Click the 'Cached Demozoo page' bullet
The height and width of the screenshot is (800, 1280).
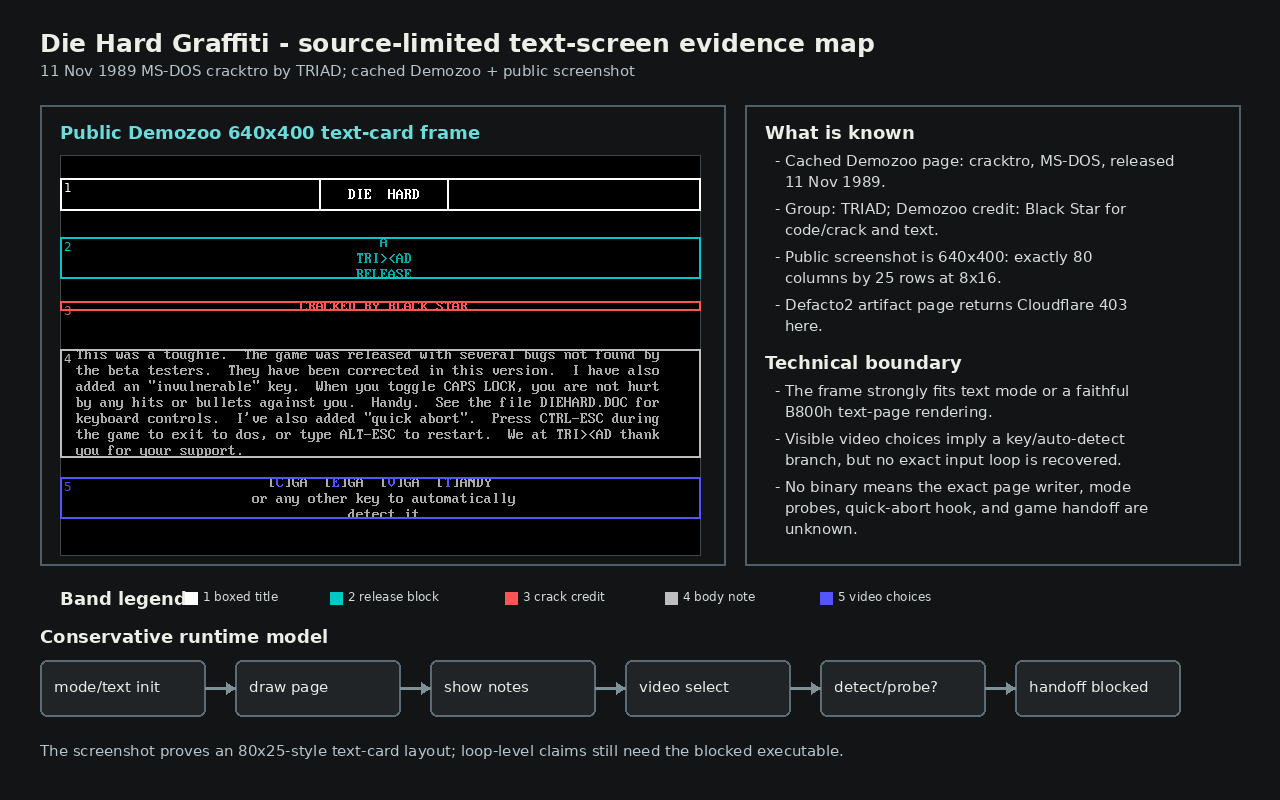click(x=975, y=171)
